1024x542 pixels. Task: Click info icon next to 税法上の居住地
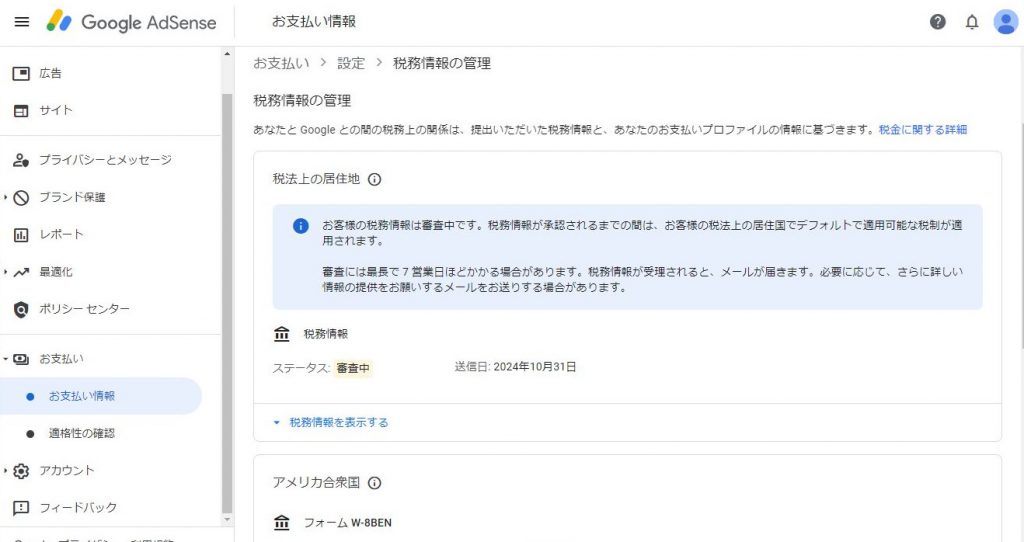pyautogui.click(x=374, y=179)
